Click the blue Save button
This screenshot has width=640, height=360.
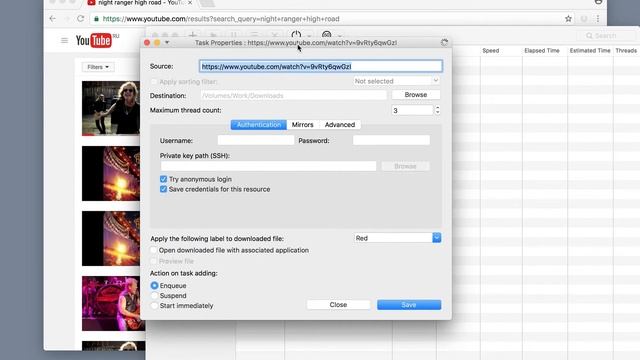point(409,305)
